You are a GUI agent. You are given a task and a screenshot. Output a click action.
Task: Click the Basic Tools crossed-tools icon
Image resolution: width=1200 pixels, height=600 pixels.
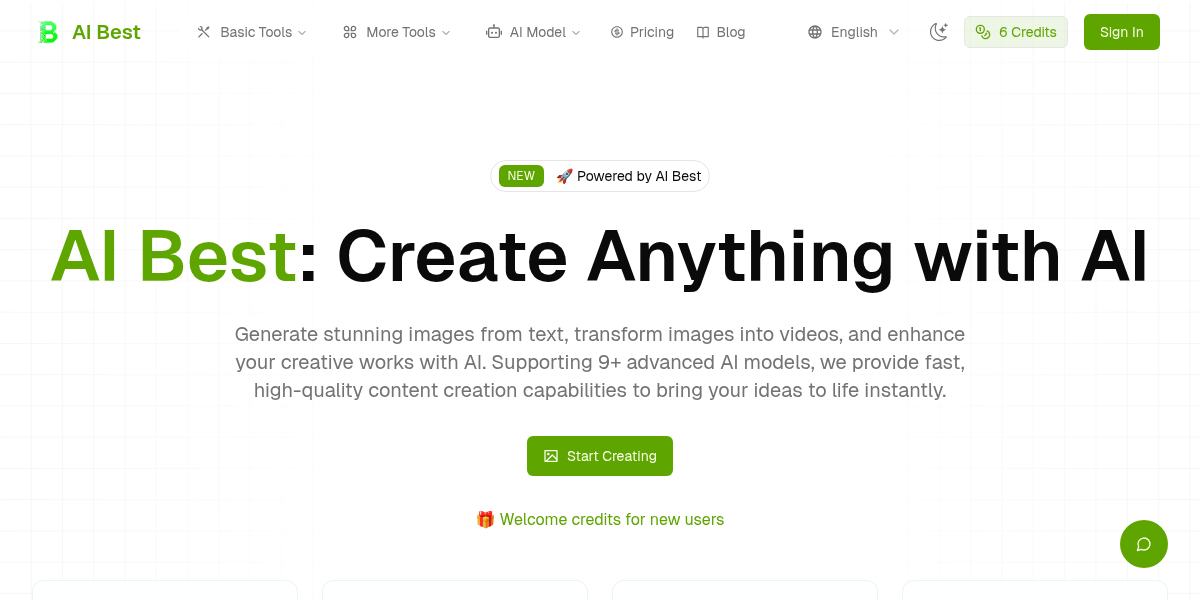(x=204, y=32)
